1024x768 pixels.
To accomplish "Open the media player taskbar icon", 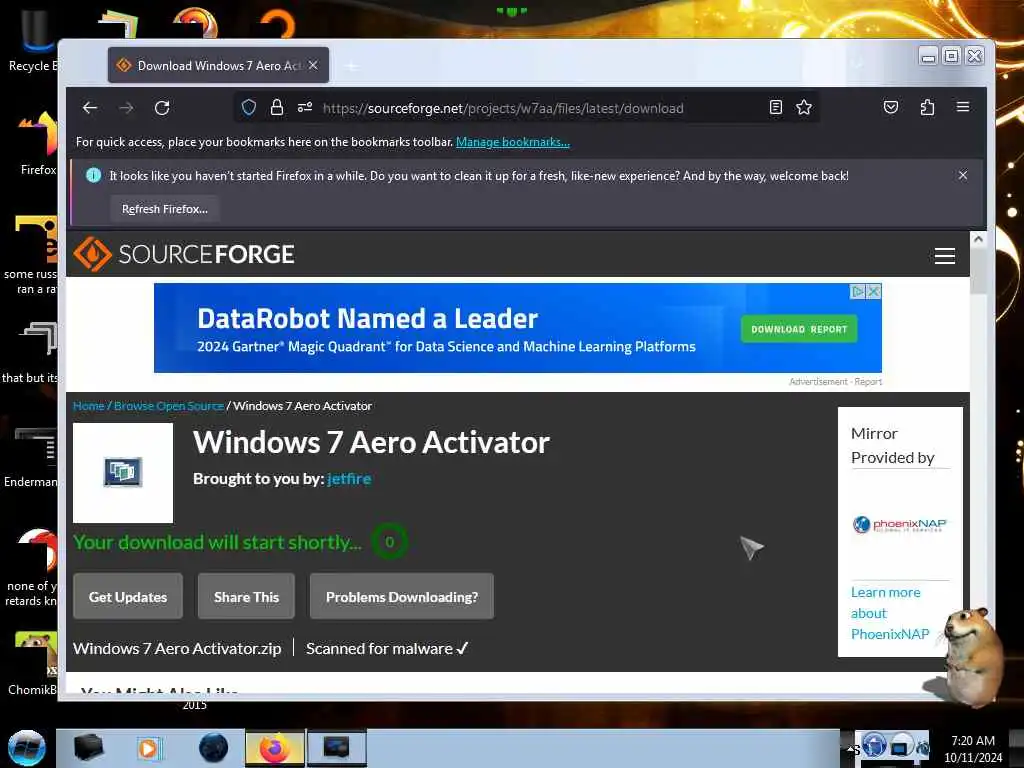I will [x=148, y=748].
